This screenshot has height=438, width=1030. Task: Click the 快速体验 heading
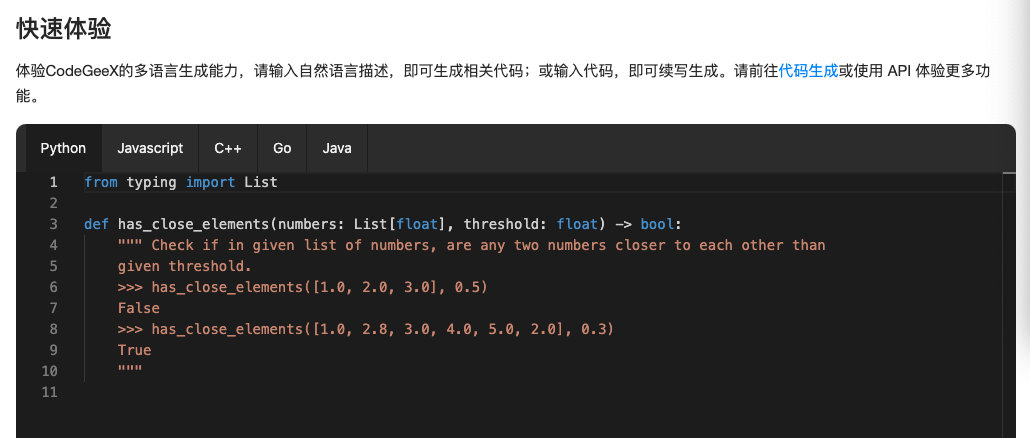click(x=64, y=29)
